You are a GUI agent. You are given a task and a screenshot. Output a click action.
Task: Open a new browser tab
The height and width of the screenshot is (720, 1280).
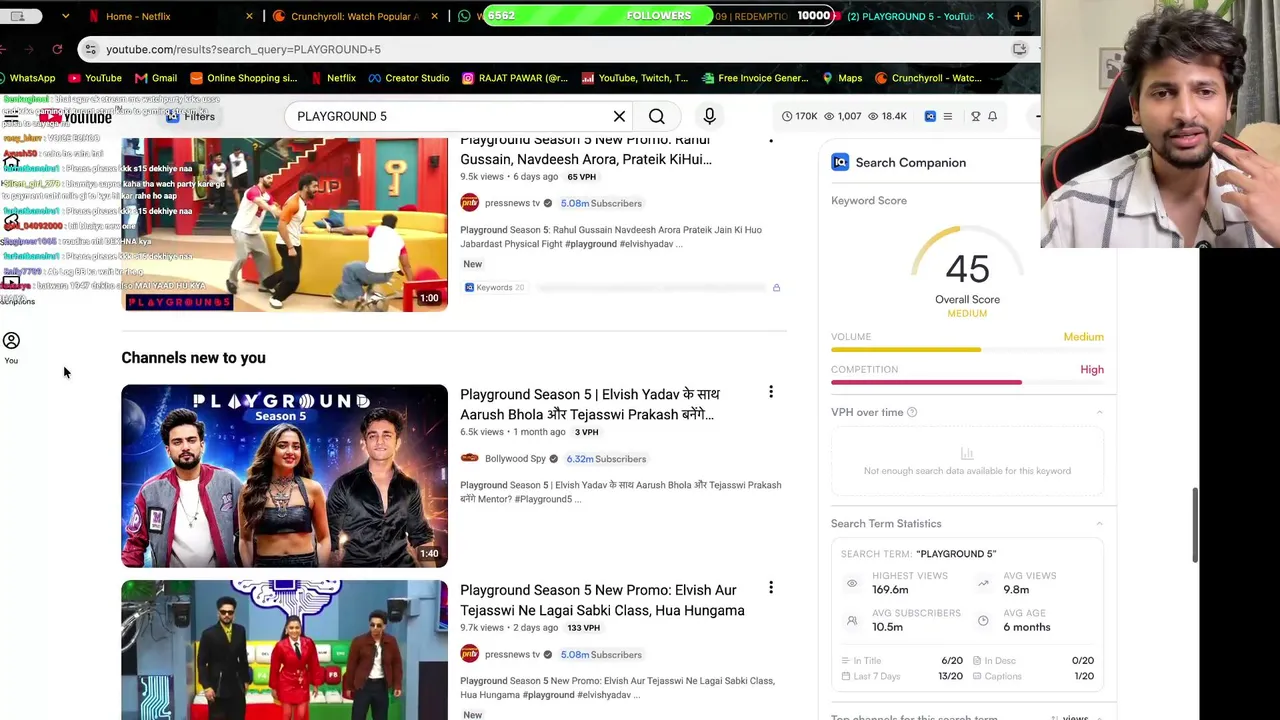coord(1018,16)
